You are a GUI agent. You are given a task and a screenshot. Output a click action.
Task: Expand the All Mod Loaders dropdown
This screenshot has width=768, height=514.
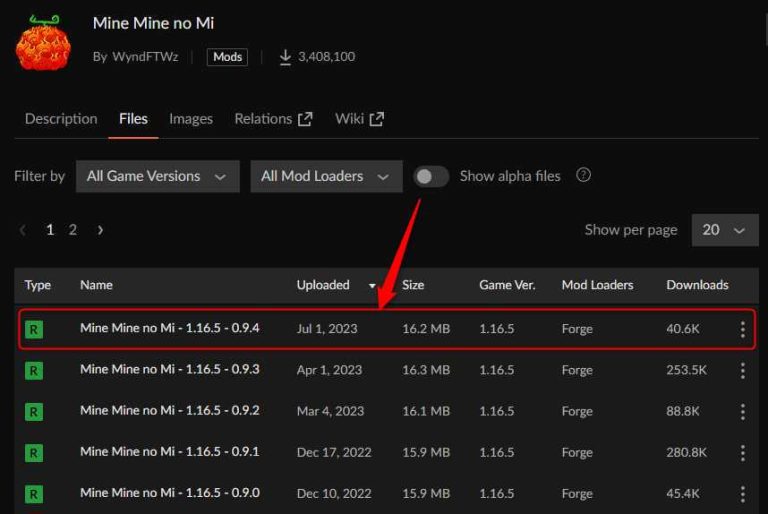point(325,176)
